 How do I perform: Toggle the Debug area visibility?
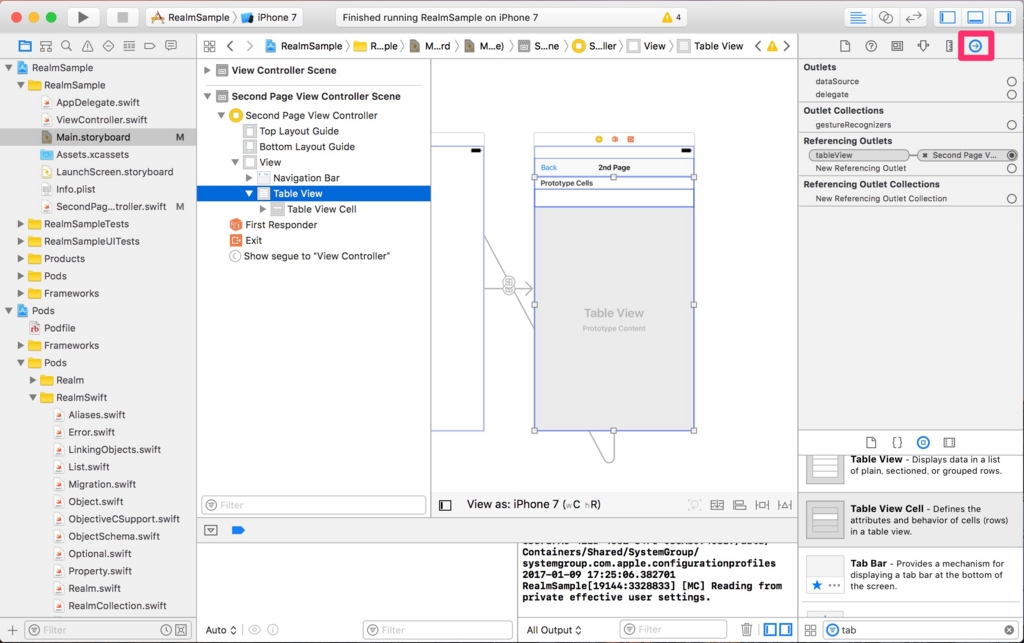coord(975,18)
